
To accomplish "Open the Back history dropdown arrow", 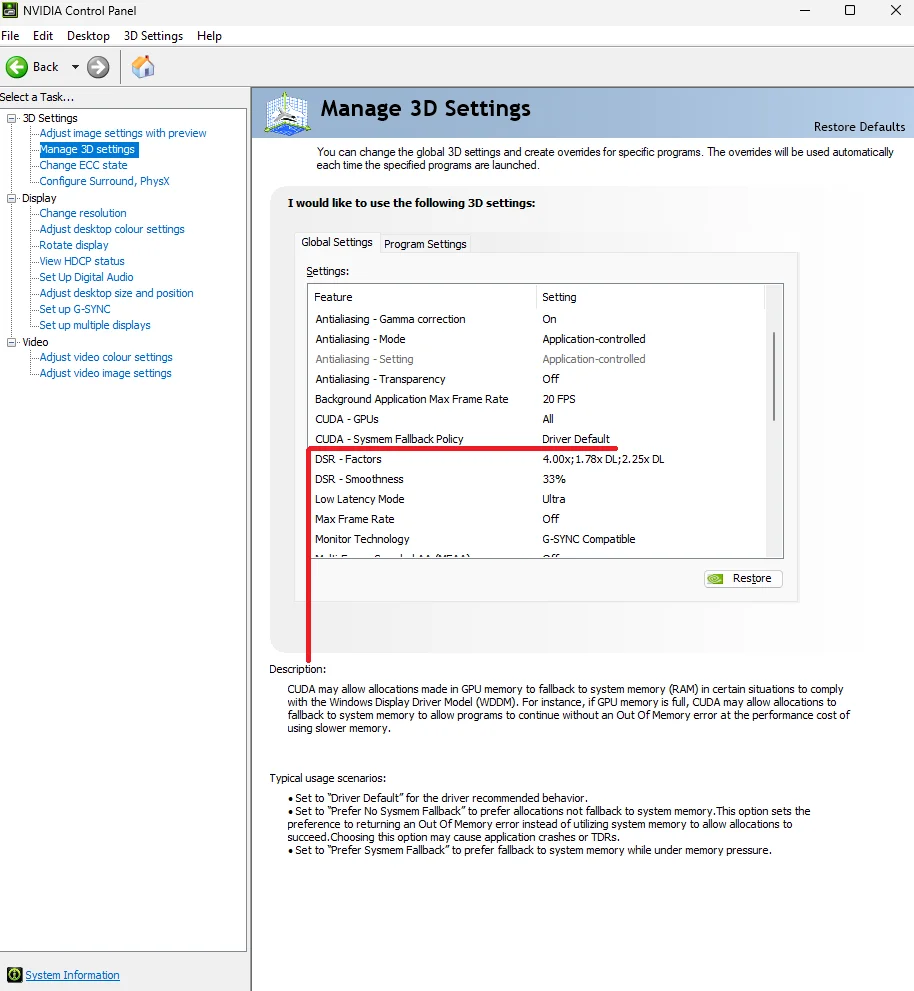I will coord(75,67).
